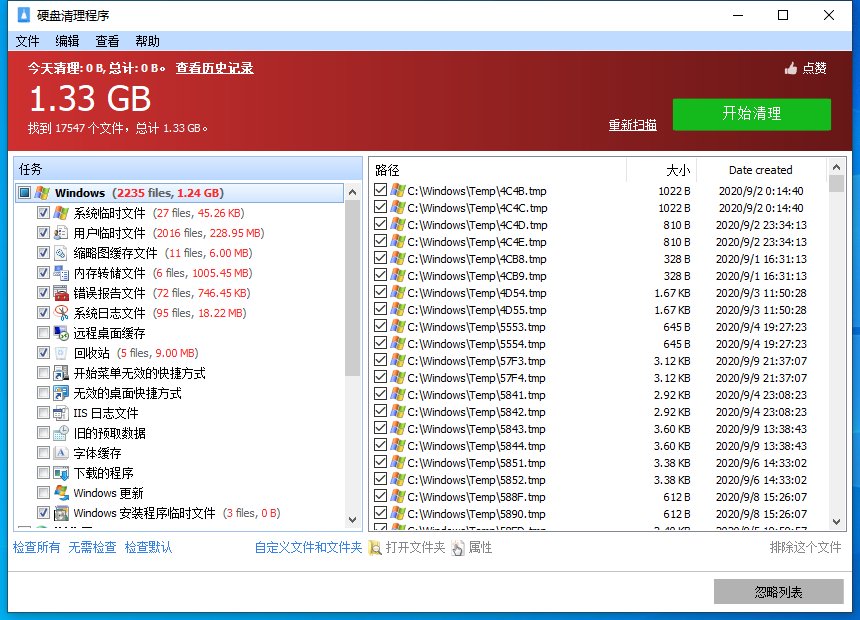Image resolution: width=860 pixels, height=620 pixels.
Task: Sort file list by Date created column
Action: [x=760, y=170]
